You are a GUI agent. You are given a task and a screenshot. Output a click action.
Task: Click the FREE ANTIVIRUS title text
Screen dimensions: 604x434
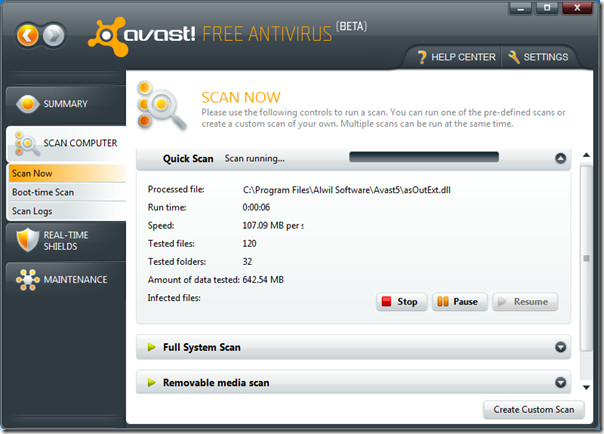click(x=267, y=34)
